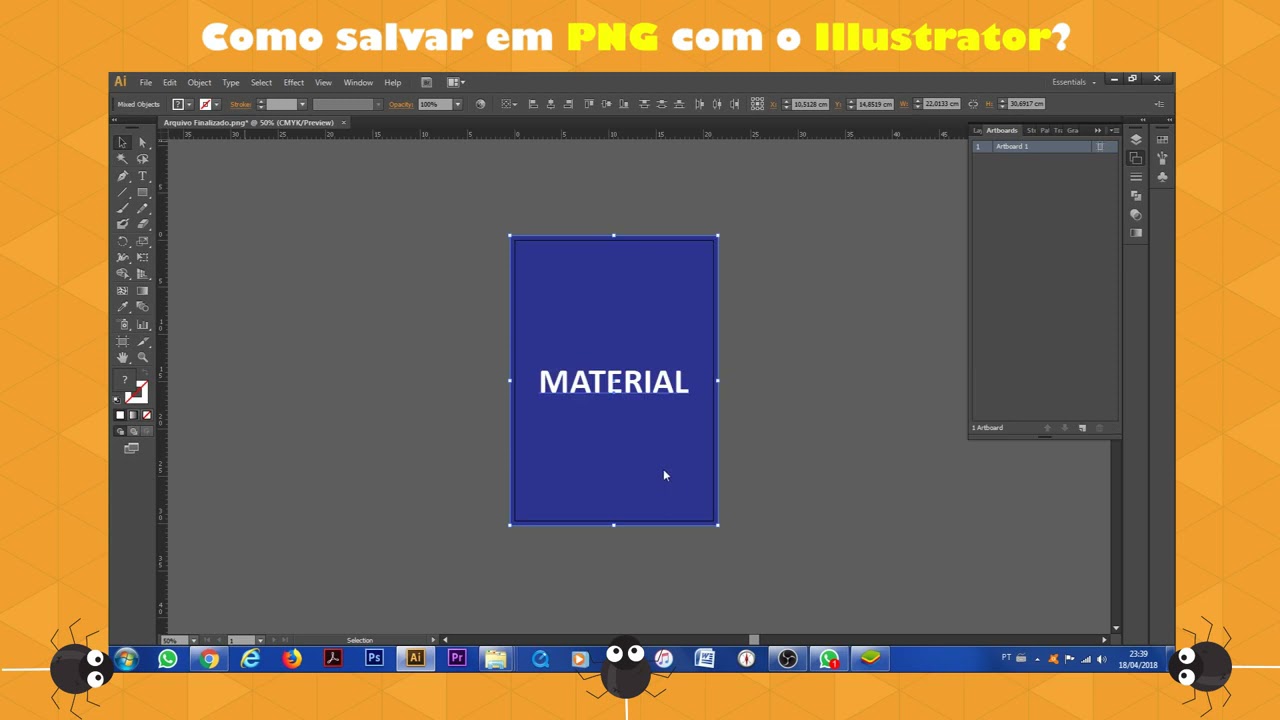Open the Effect menu

pyautogui.click(x=294, y=82)
